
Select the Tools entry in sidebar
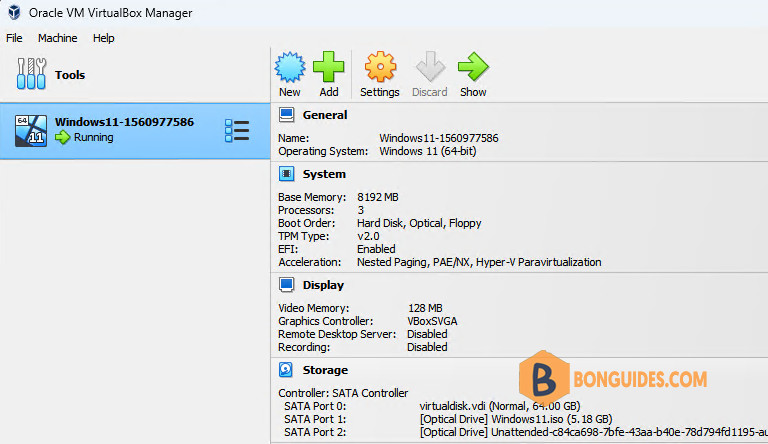pyautogui.click(x=135, y=74)
